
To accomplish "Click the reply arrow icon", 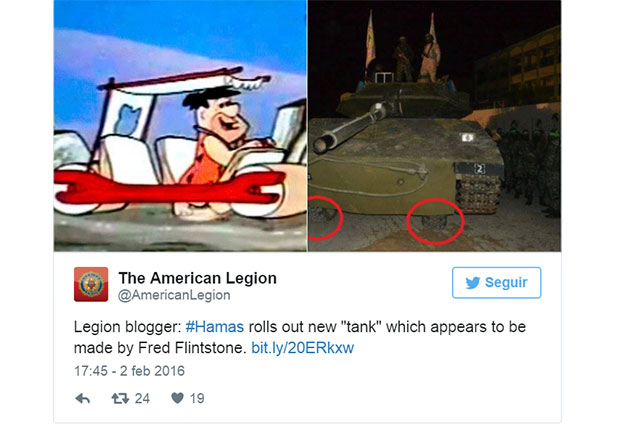I will coord(83,399).
